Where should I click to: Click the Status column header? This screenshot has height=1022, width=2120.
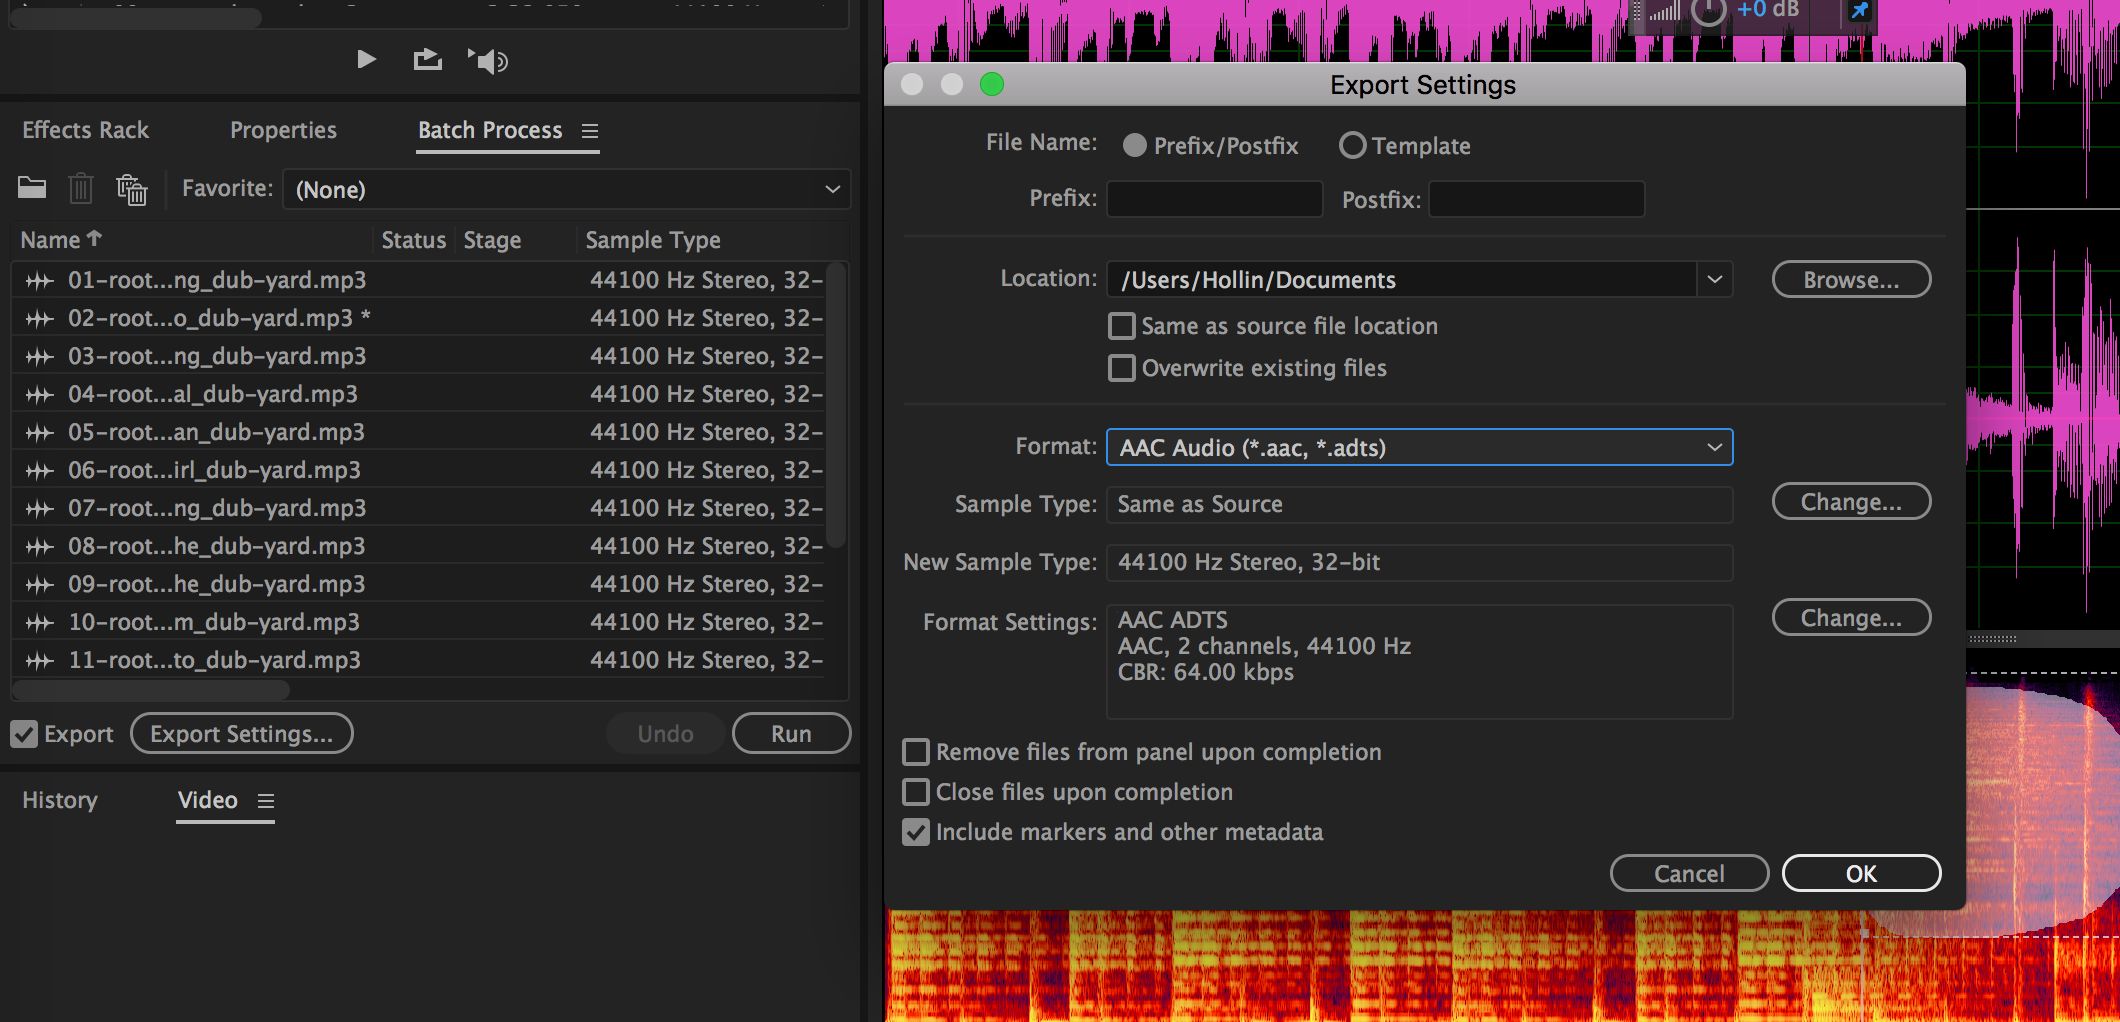pos(414,240)
